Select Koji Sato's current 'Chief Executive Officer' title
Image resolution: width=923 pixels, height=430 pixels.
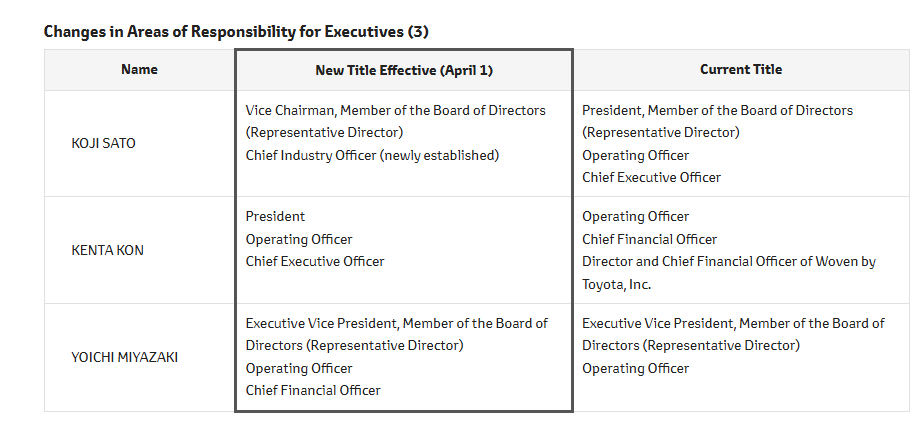pos(651,177)
